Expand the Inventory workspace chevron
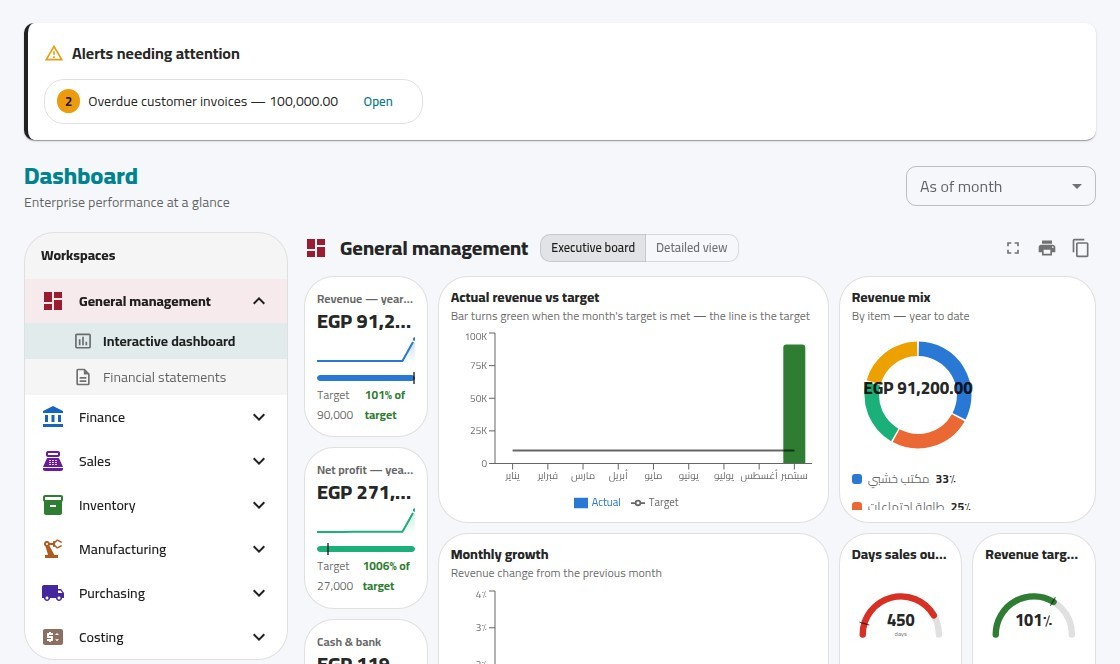This screenshot has width=1120, height=664. [259, 505]
